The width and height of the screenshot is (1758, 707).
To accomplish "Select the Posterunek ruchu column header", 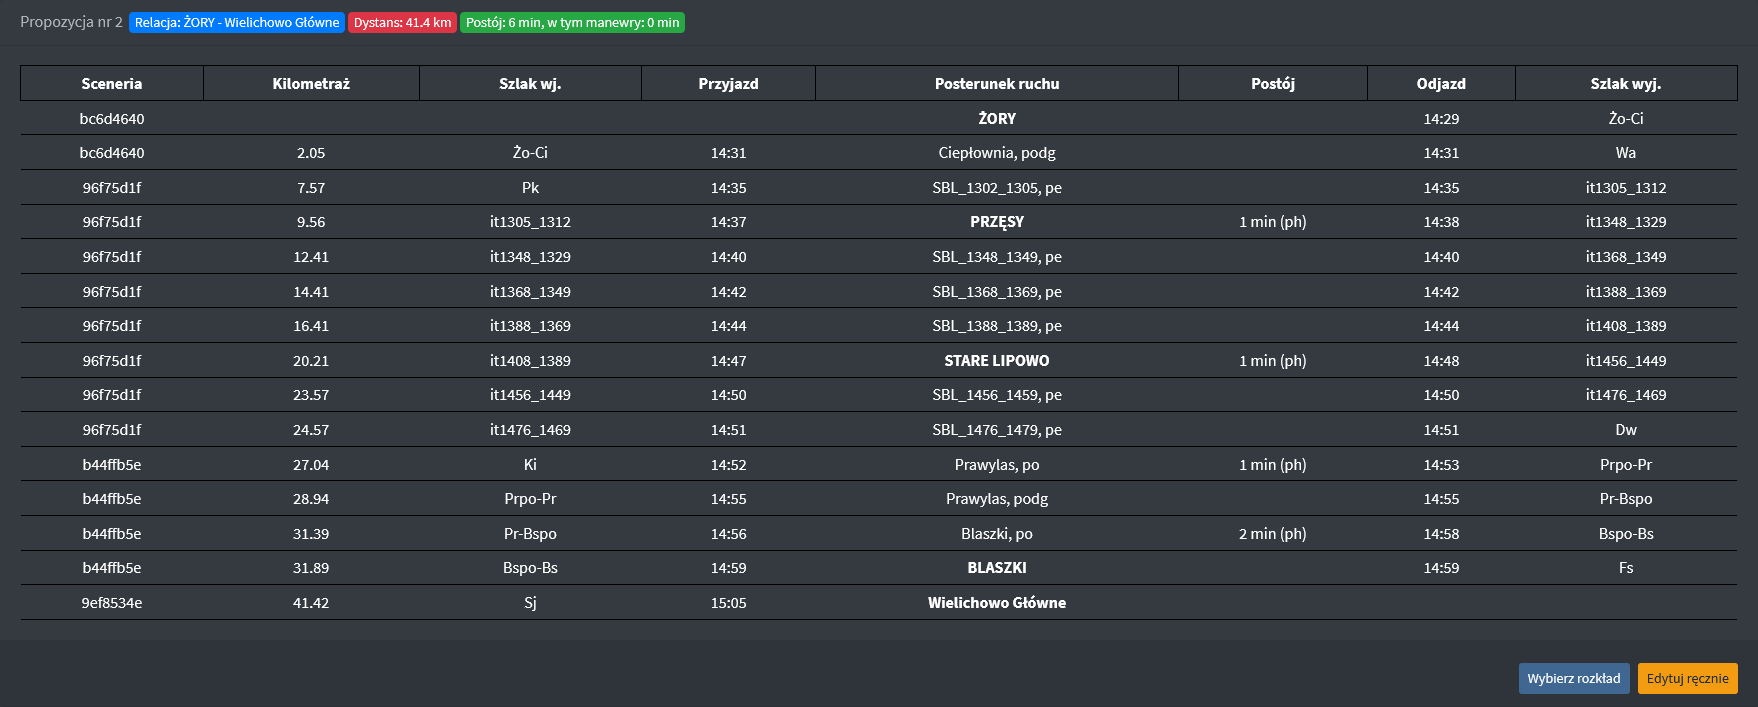I will point(996,84).
